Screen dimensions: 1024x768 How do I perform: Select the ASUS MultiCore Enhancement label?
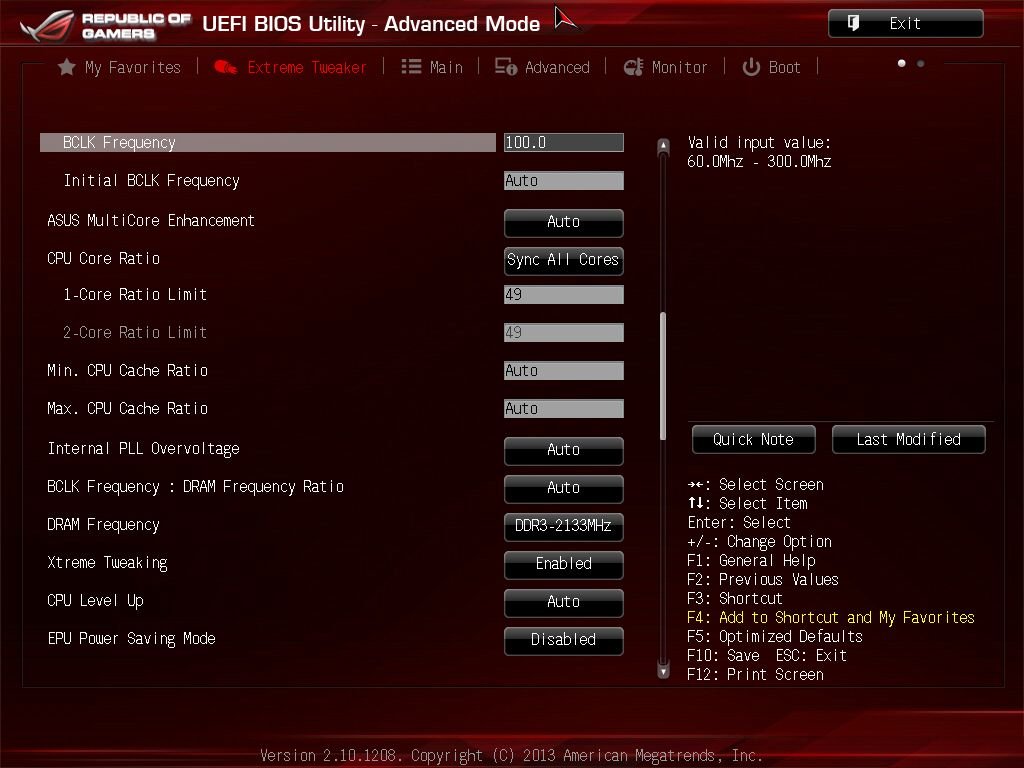click(x=151, y=221)
